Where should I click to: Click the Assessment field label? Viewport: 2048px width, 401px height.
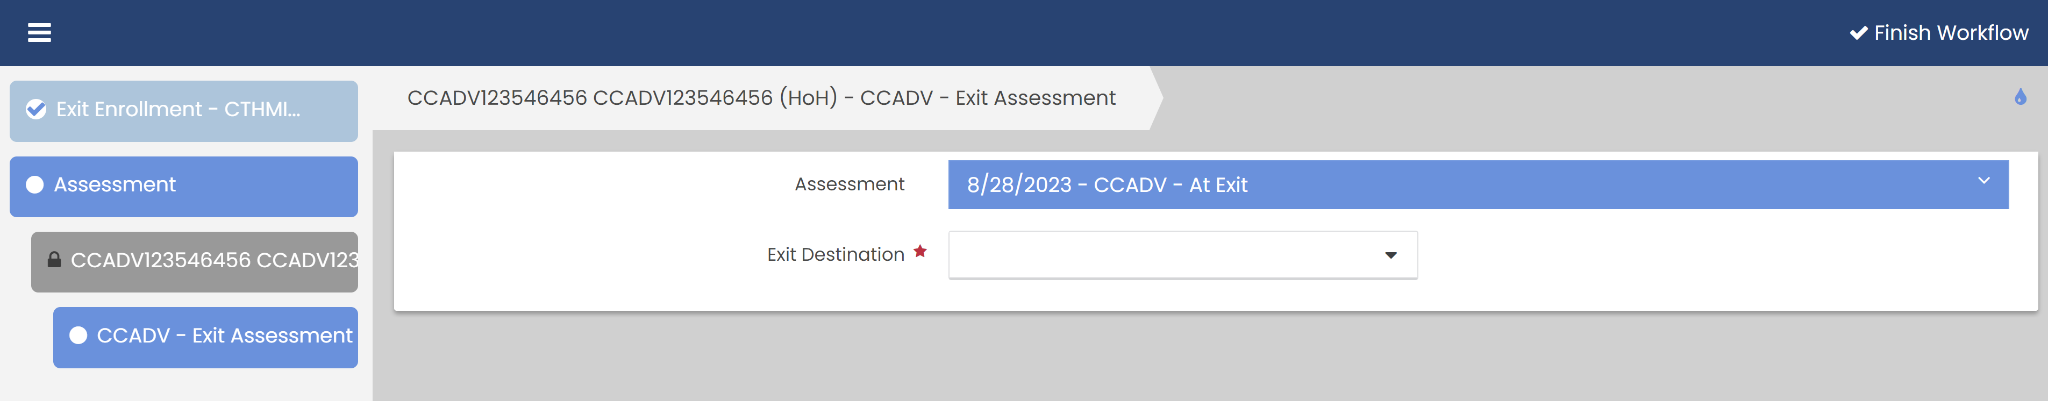click(849, 184)
